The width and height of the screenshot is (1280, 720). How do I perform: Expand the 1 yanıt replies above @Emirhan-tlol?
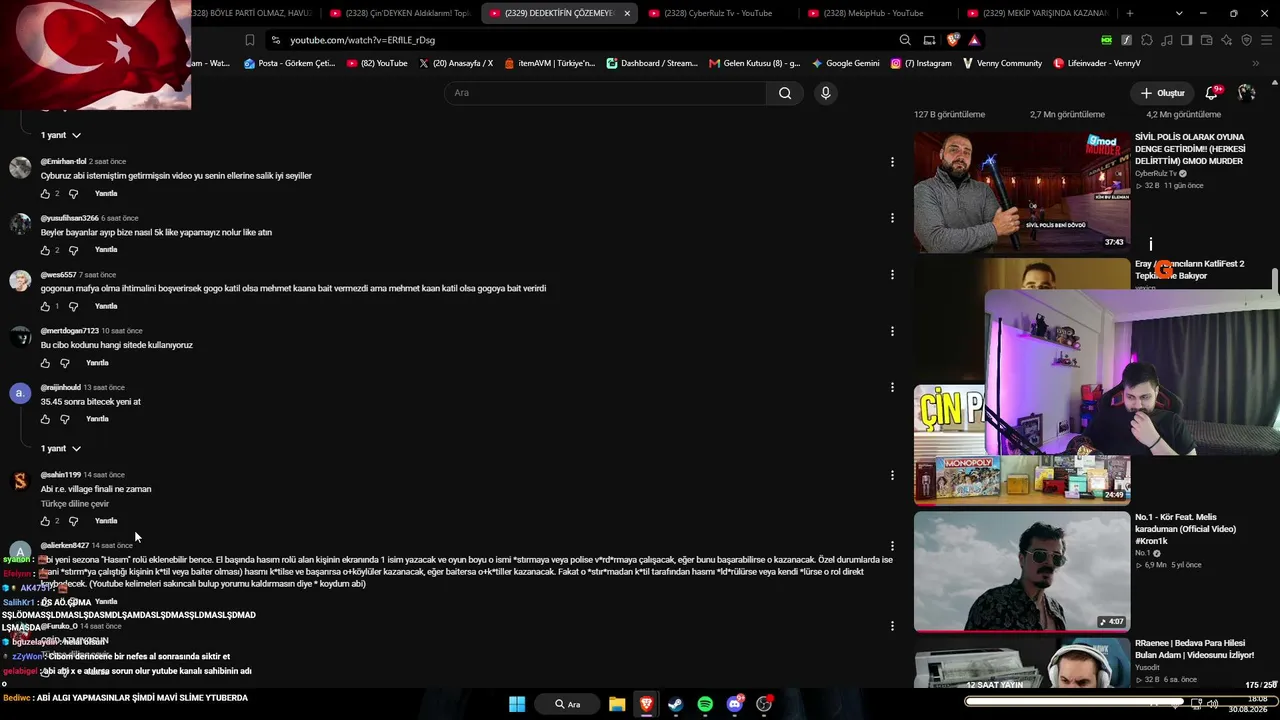[x=61, y=135]
